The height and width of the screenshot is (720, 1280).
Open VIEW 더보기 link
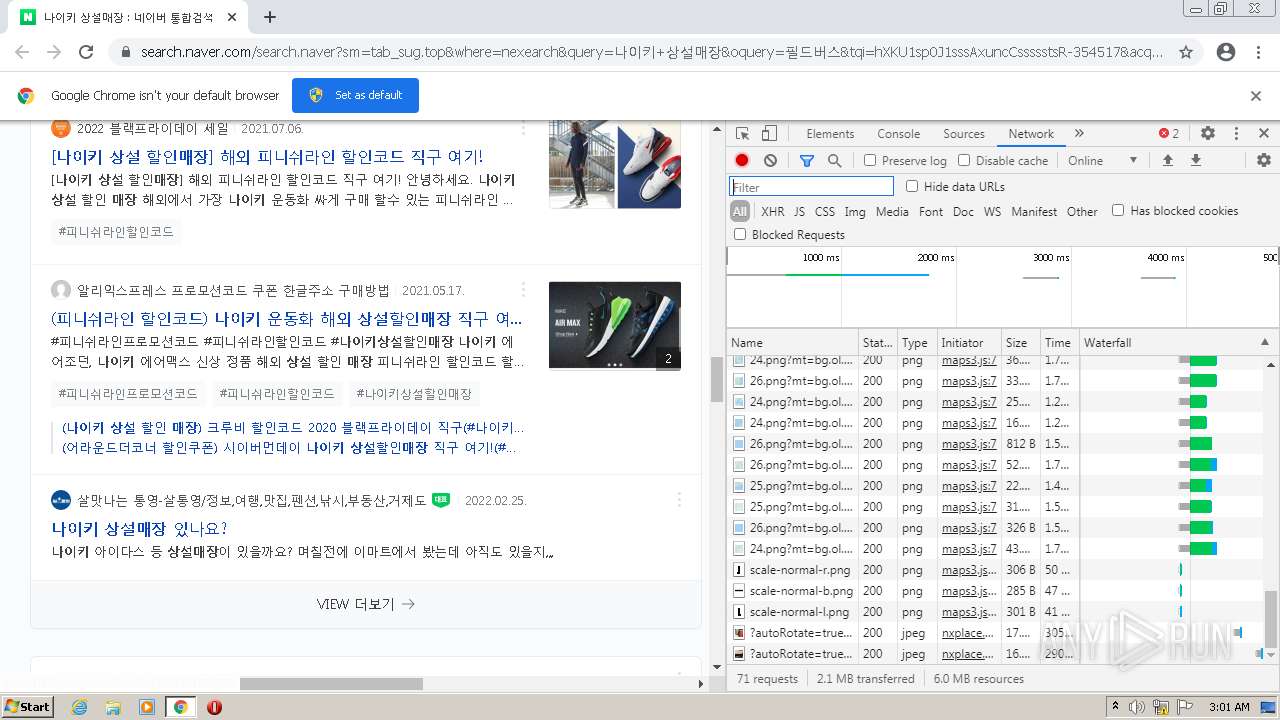pos(365,604)
